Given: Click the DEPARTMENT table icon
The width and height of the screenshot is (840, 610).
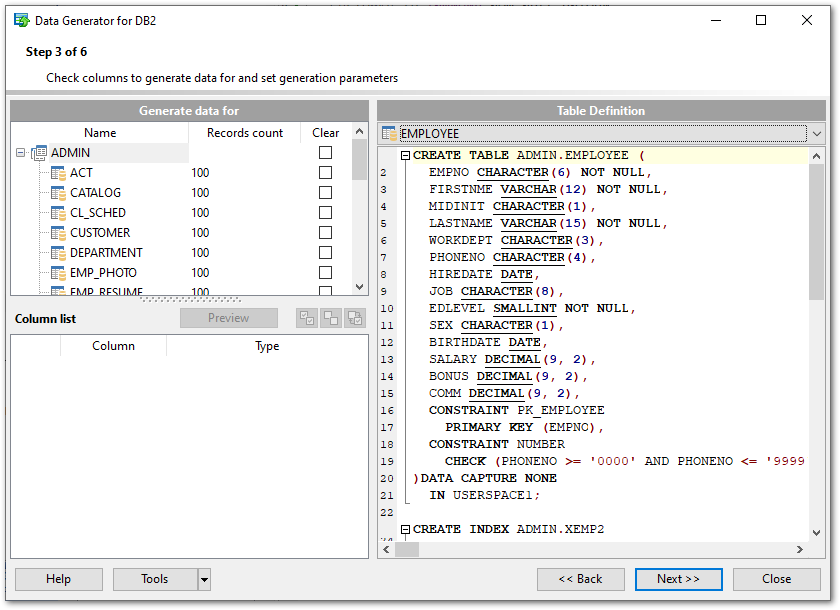Looking at the screenshot, I should pos(58,253).
